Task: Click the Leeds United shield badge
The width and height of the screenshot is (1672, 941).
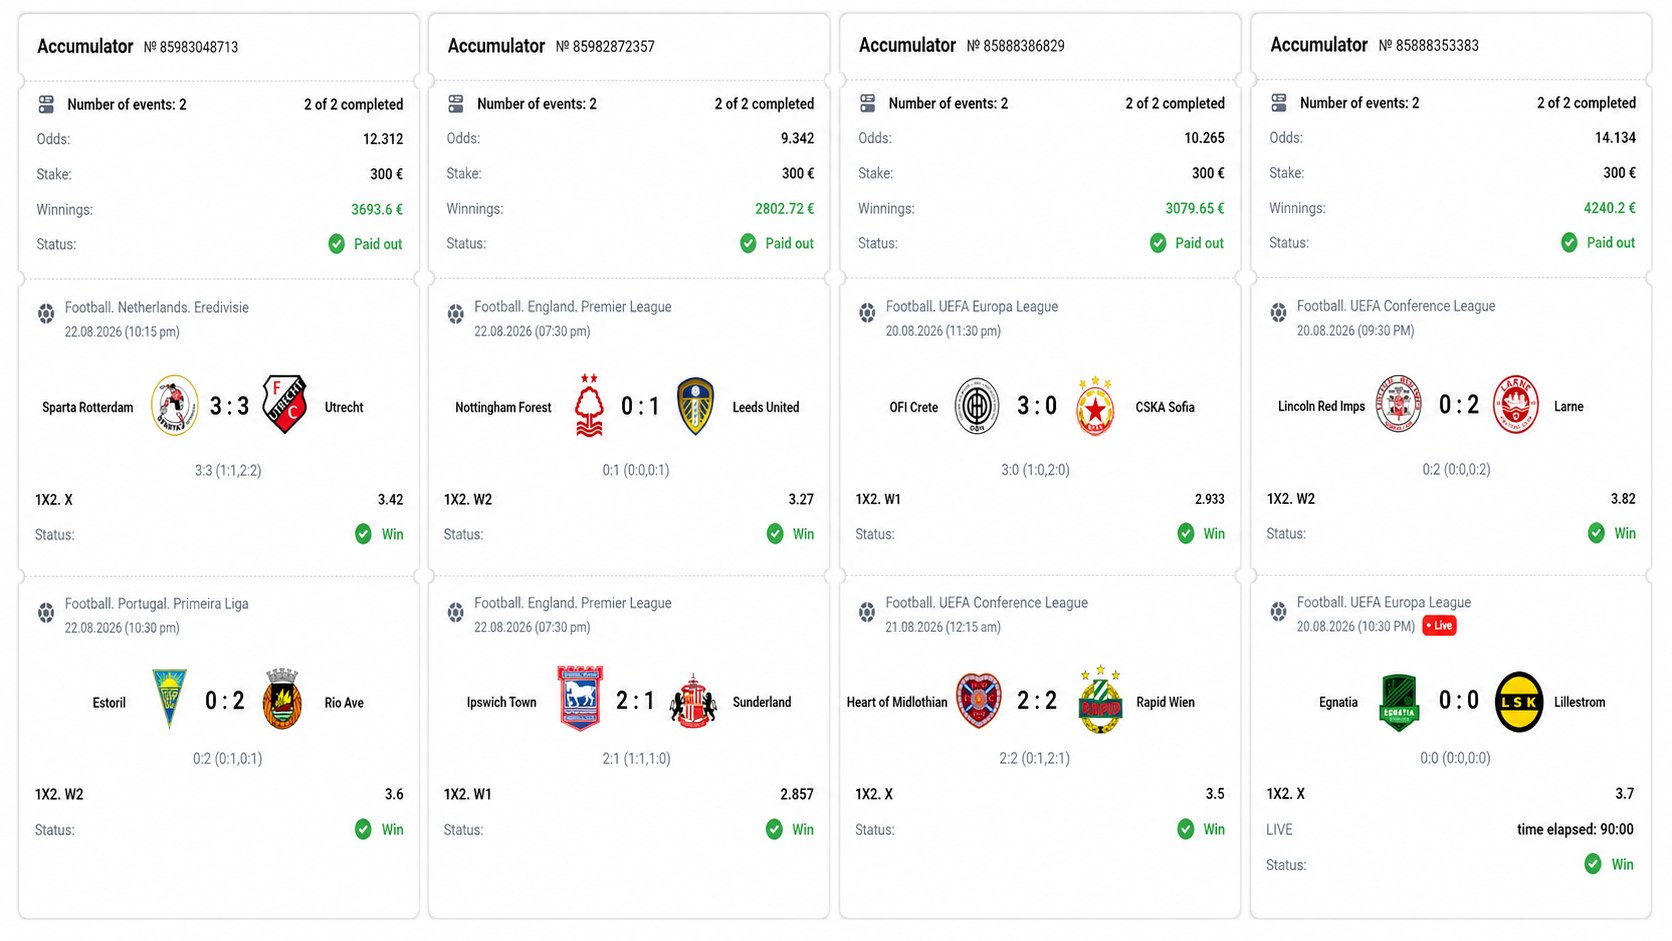Action: click(x=695, y=406)
